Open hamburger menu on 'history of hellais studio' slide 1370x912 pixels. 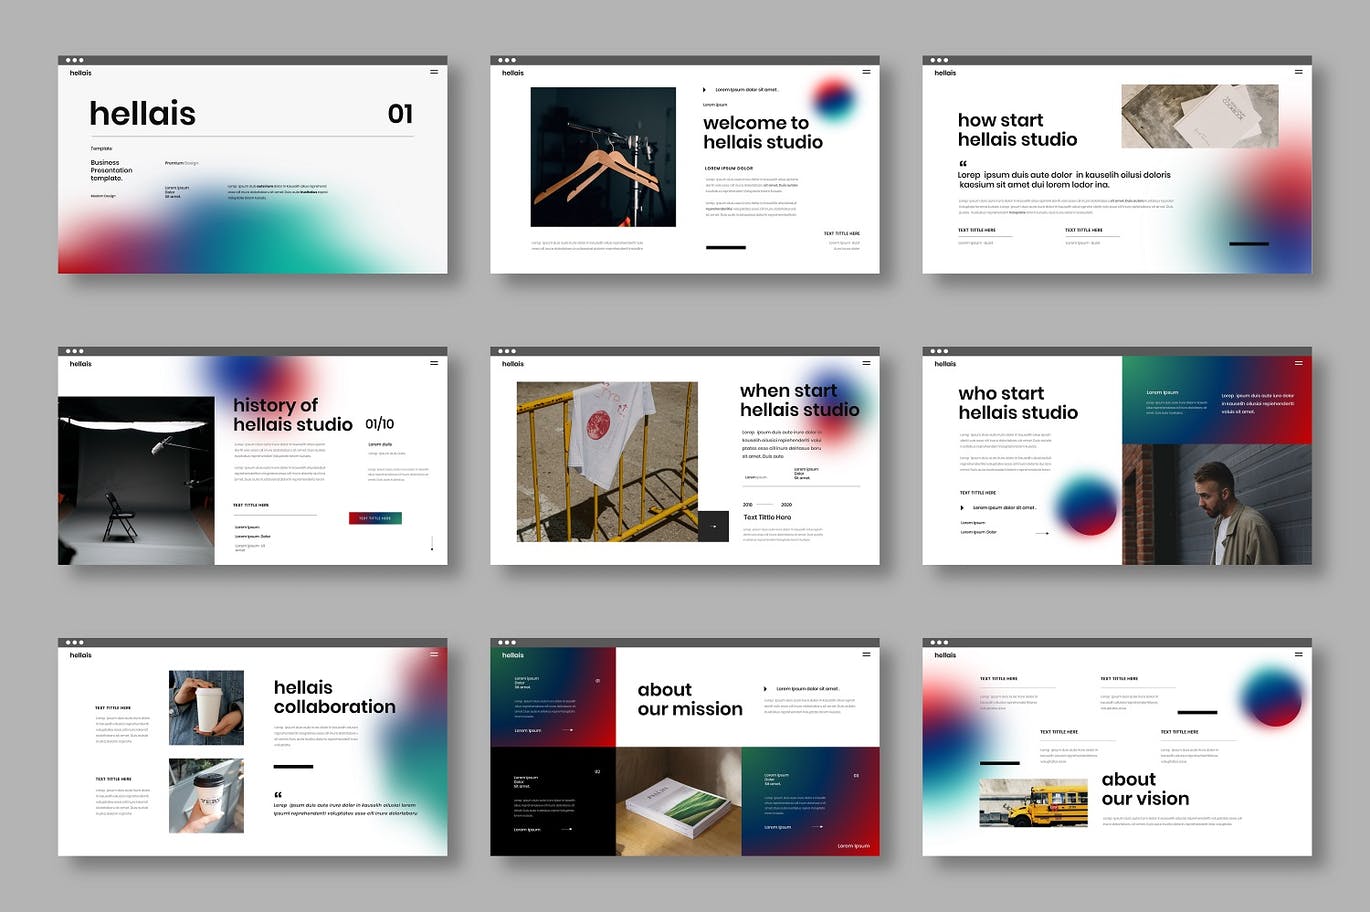click(x=434, y=363)
